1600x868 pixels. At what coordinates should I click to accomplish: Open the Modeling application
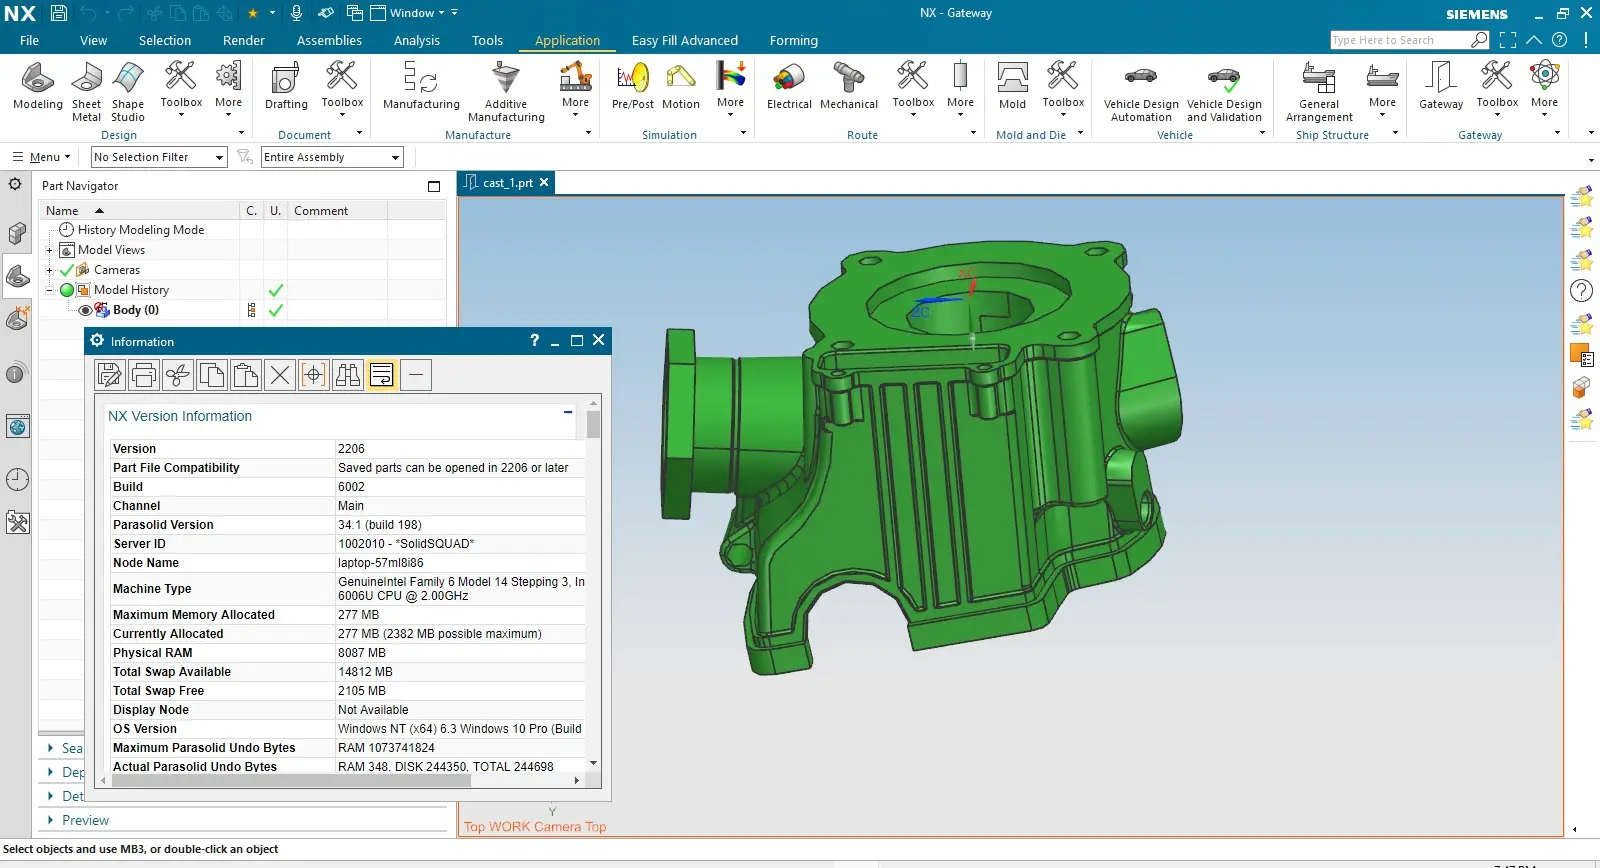pos(38,86)
